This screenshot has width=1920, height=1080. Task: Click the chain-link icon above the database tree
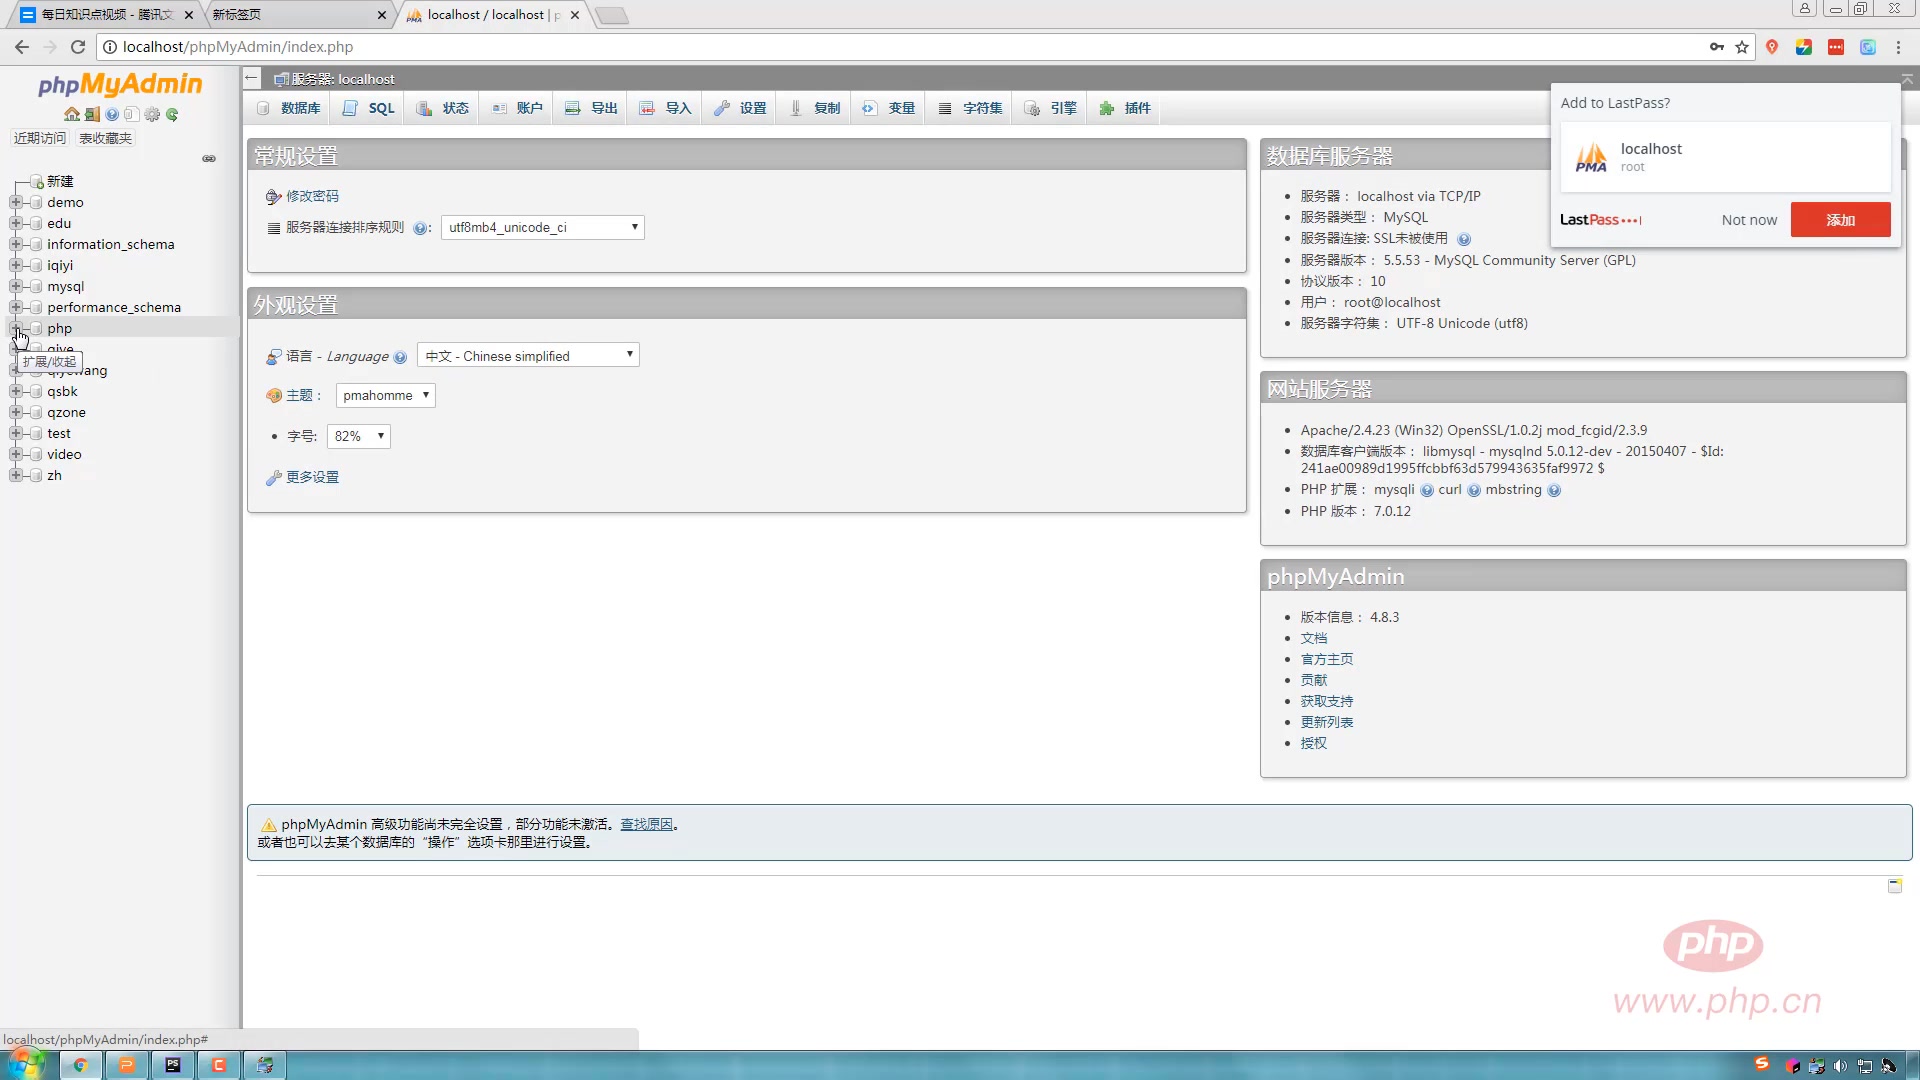(x=209, y=159)
